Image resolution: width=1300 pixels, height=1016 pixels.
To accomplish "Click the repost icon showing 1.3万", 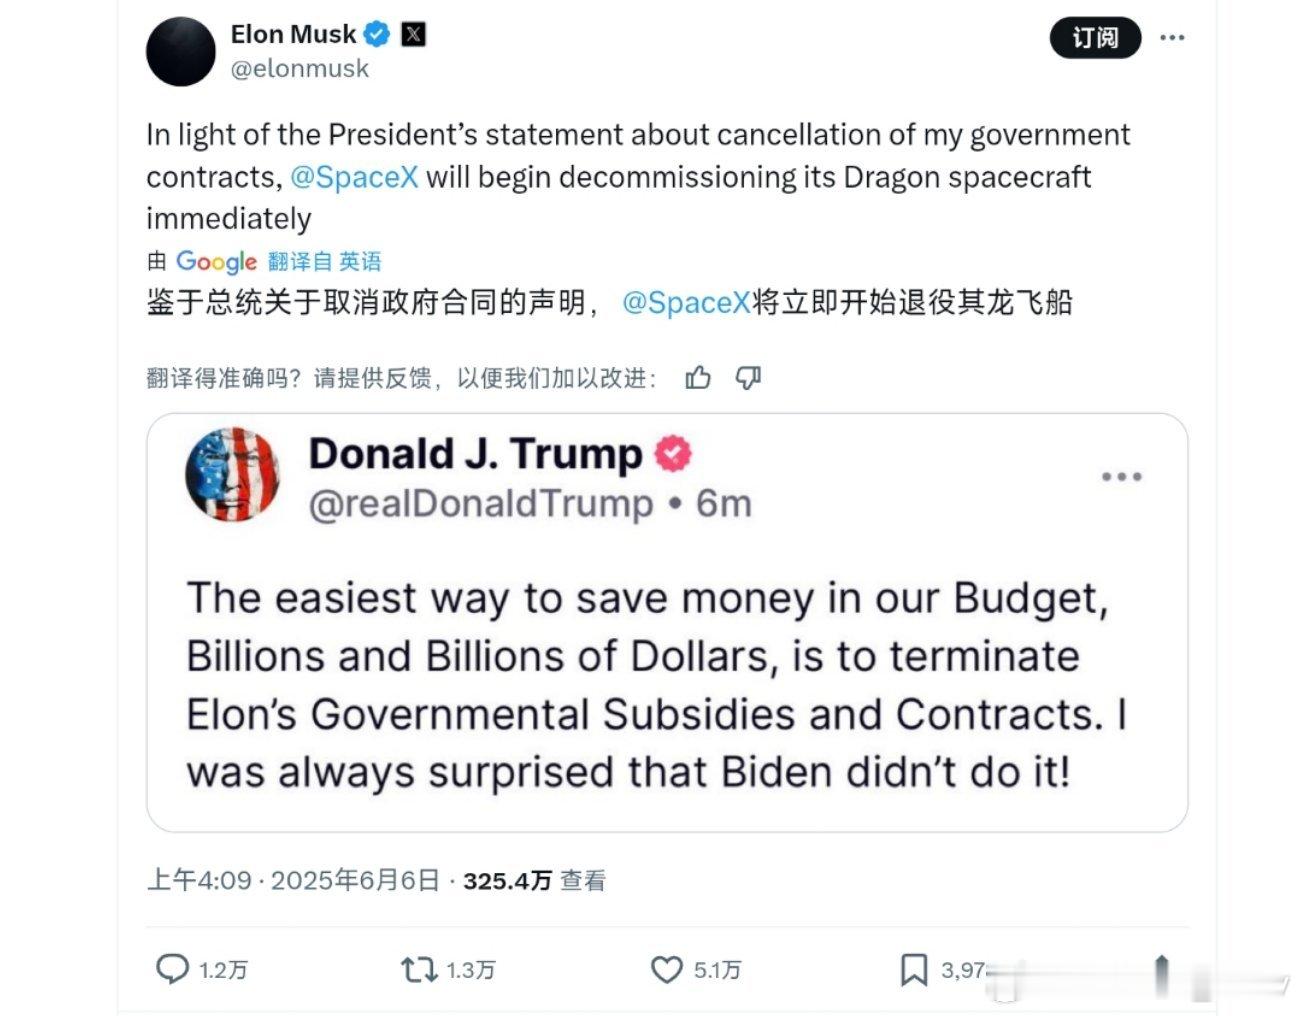I will pos(419,969).
